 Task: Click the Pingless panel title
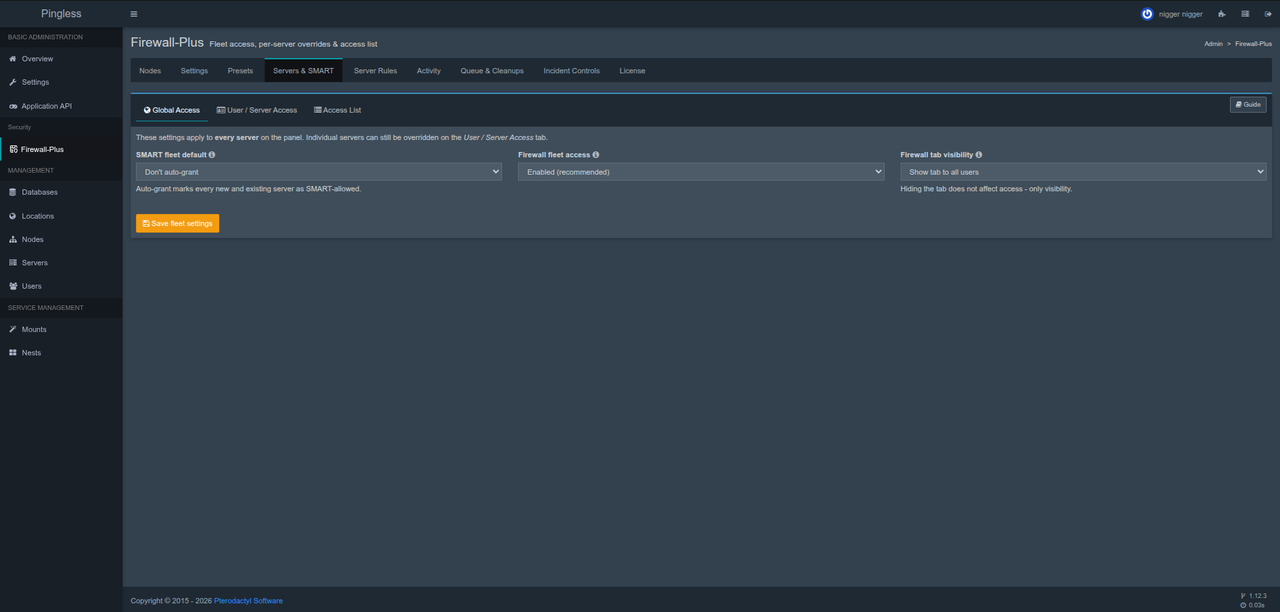(x=61, y=14)
